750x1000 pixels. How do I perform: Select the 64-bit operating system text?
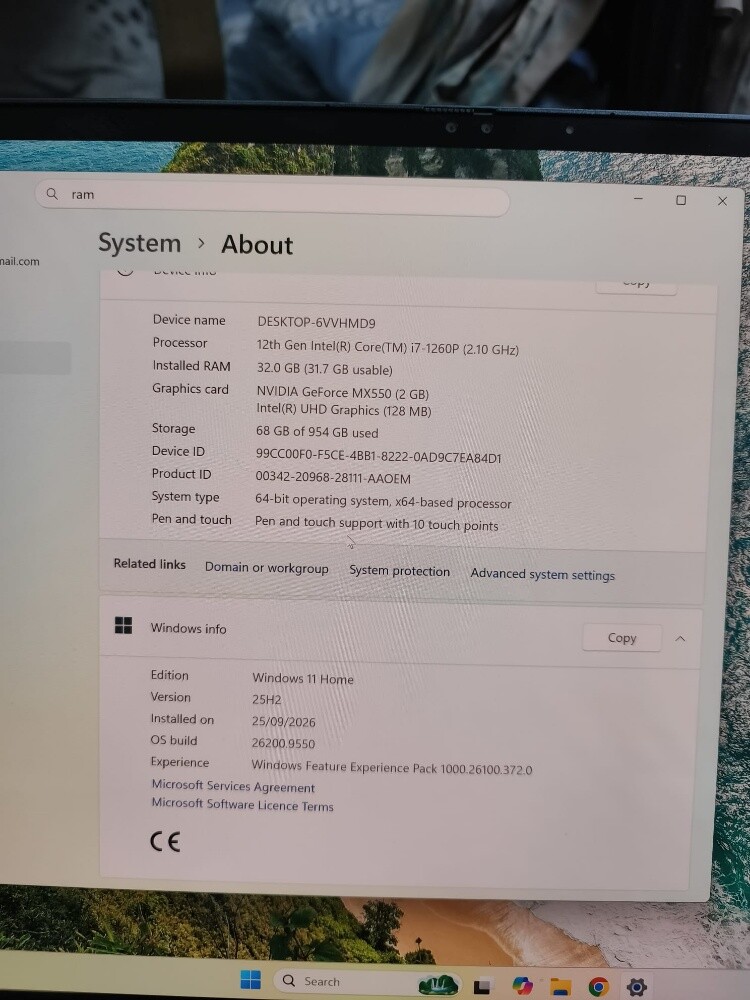point(383,503)
